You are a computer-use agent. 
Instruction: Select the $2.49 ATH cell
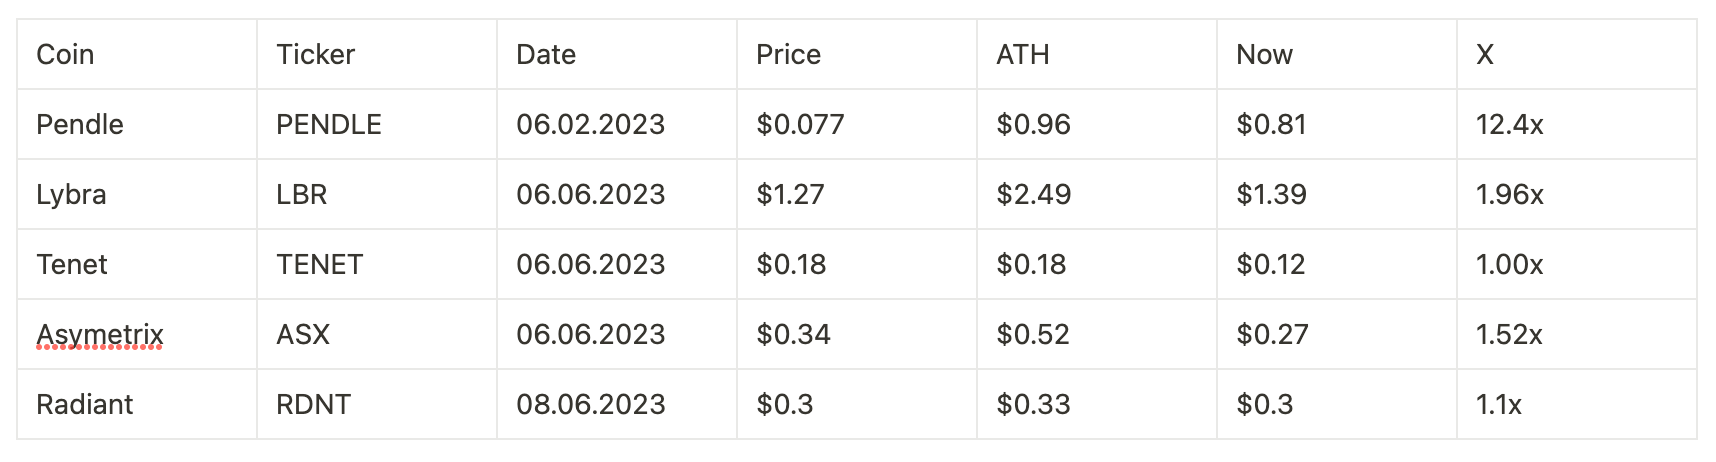[x=1097, y=194]
